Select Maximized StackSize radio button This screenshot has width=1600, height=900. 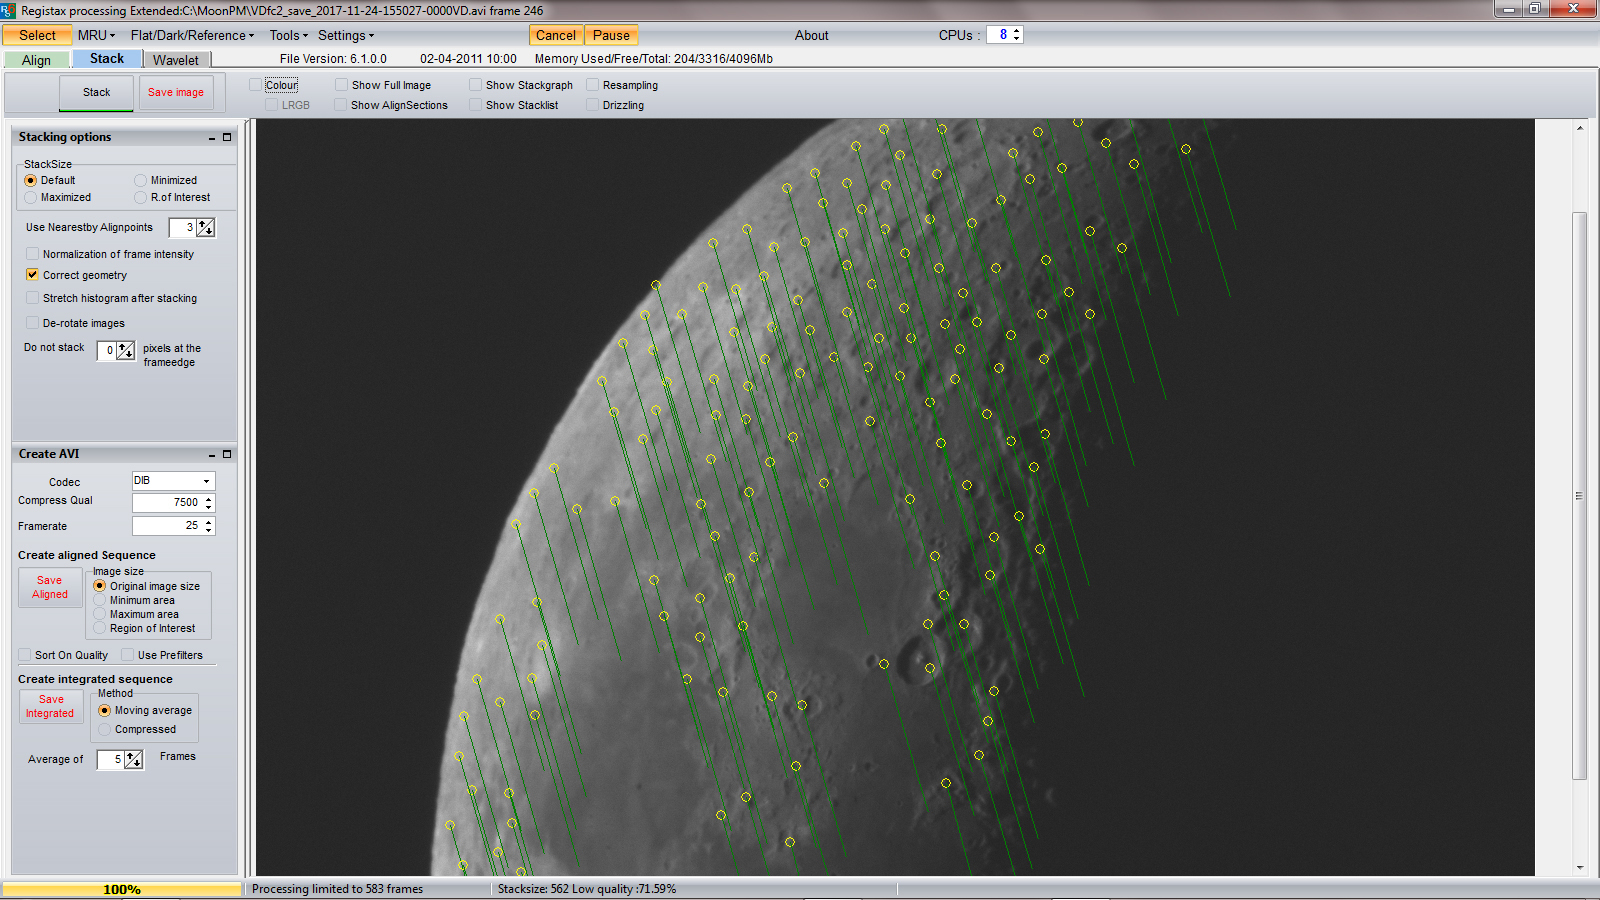(x=30, y=198)
